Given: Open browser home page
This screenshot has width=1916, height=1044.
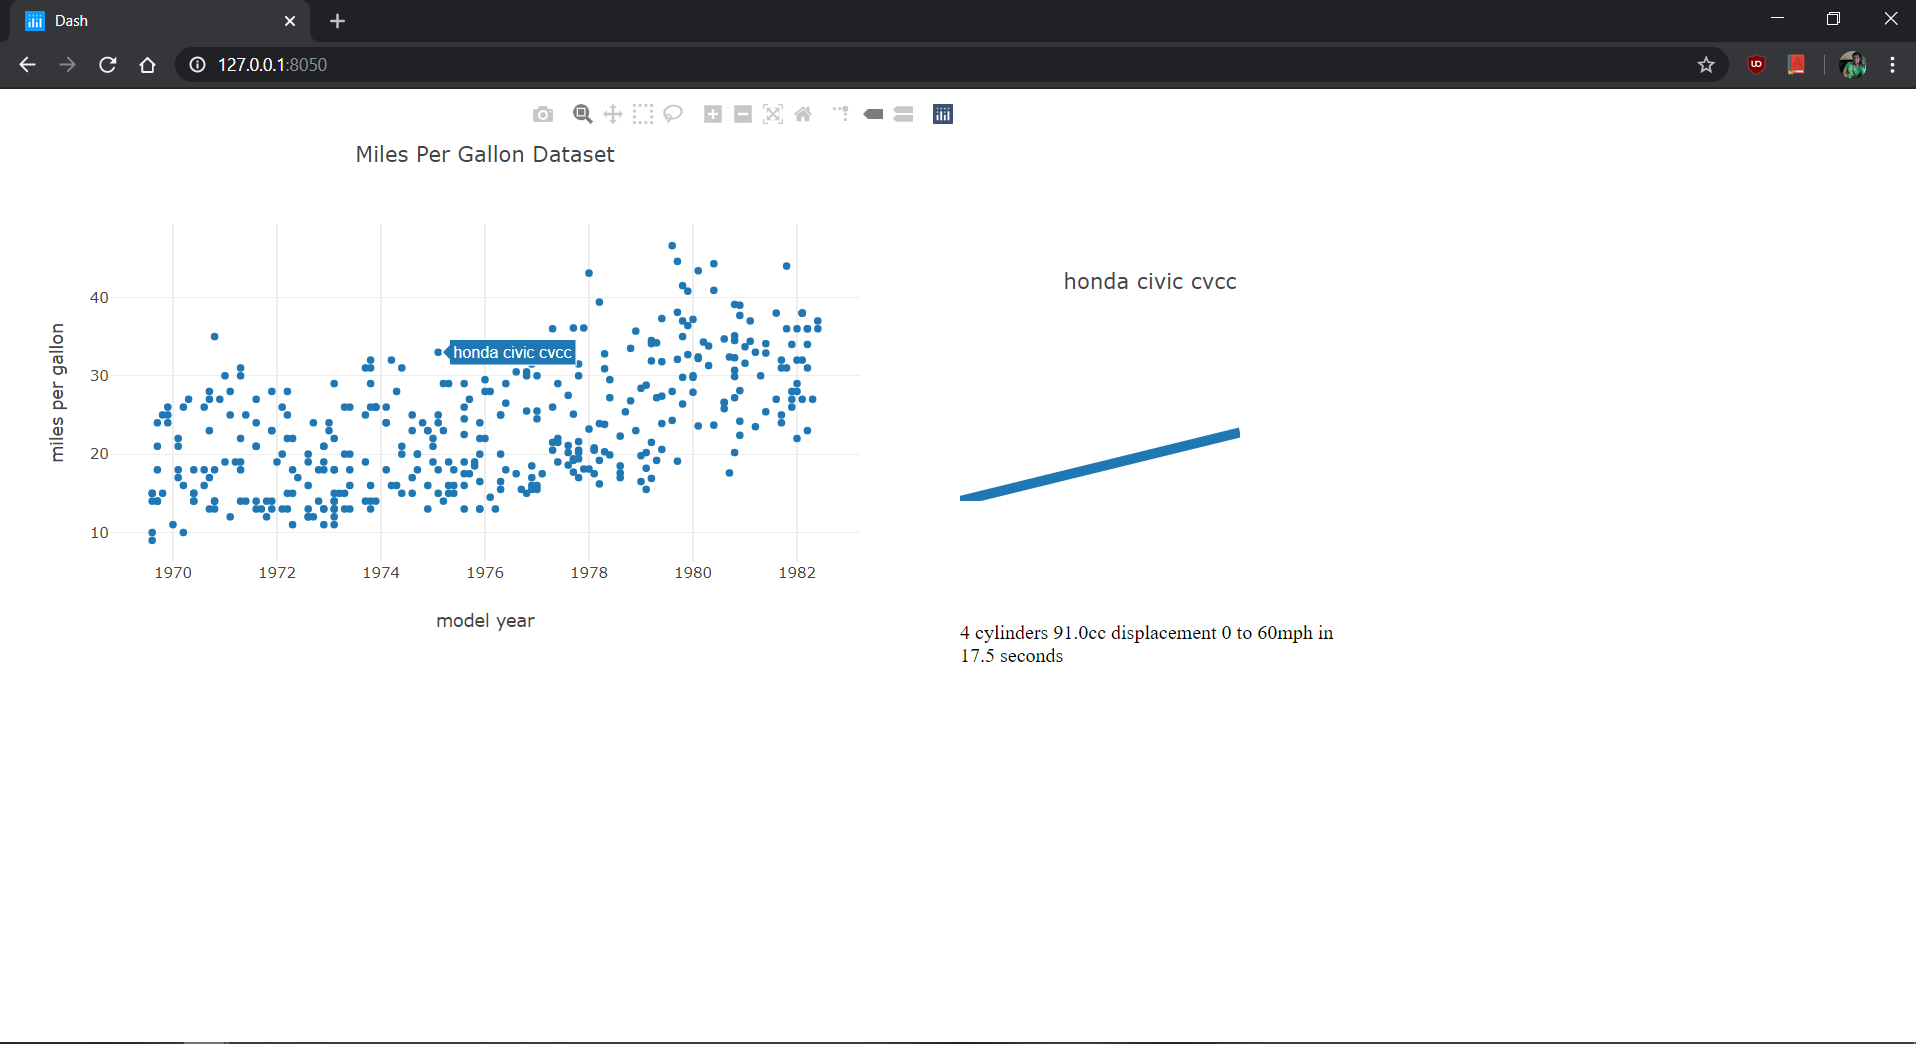Looking at the screenshot, I should click(148, 65).
